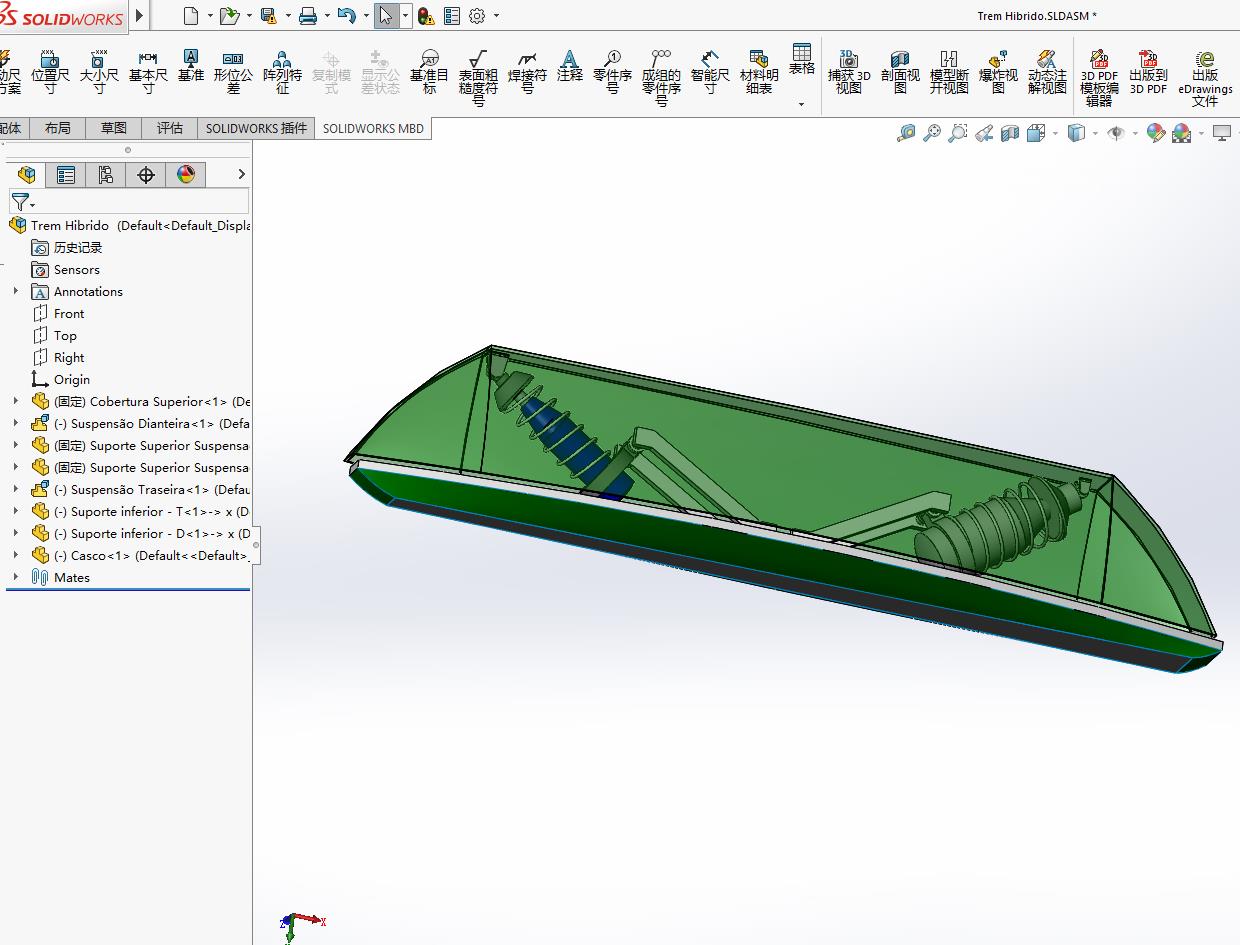Open the PropertyManager panel tab
This screenshot has height=945, width=1240.
point(66,175)
